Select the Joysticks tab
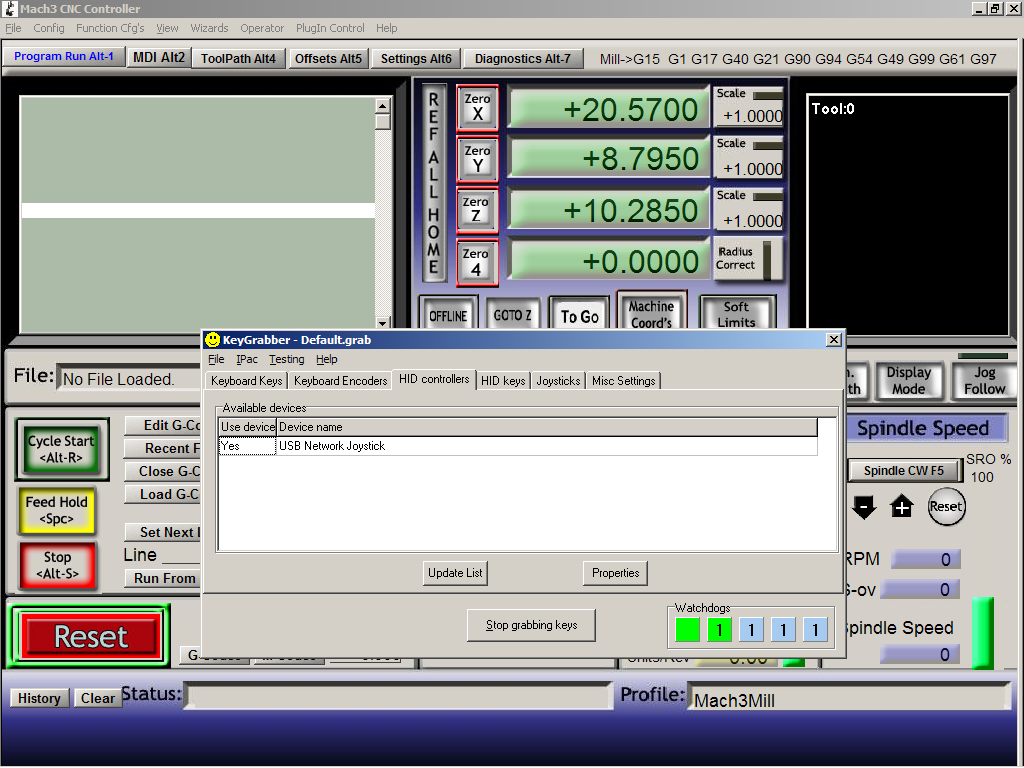 click(558, 381)
